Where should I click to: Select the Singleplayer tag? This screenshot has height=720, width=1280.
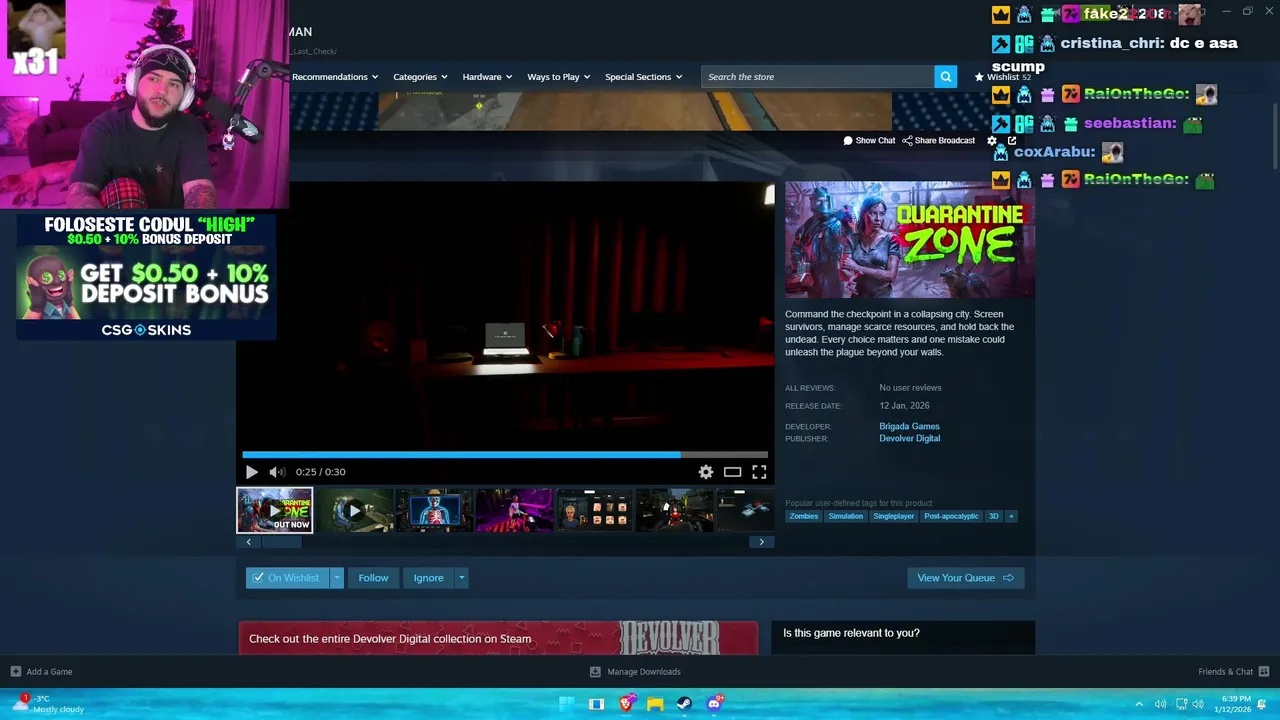893,516
